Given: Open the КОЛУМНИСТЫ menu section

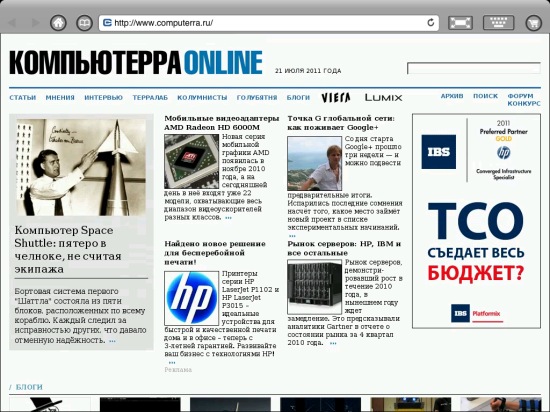Looking at the screenshot, I should [202, 97].
